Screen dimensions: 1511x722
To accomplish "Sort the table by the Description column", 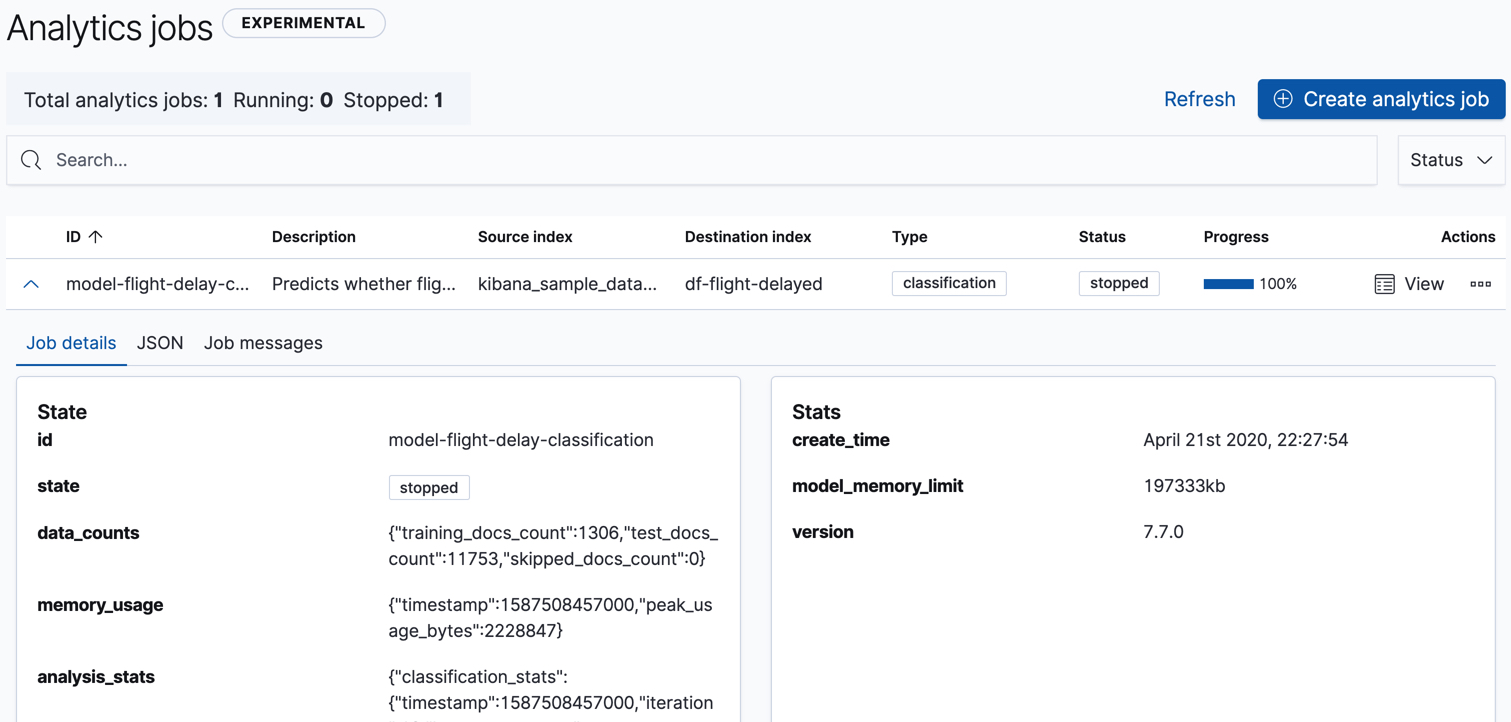I will 313,236.
